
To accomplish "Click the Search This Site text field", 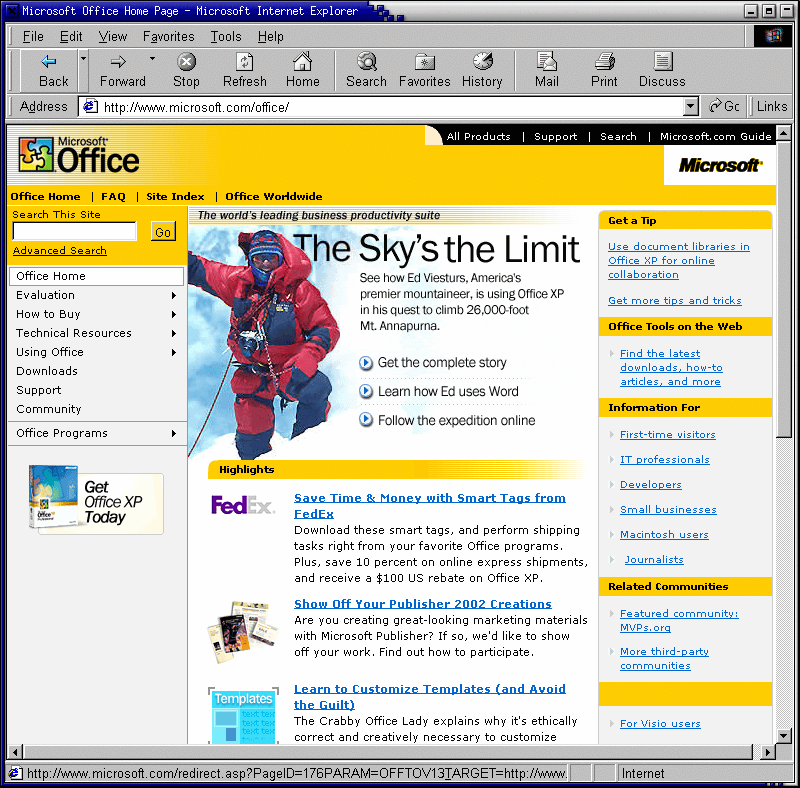I will 74,231.
